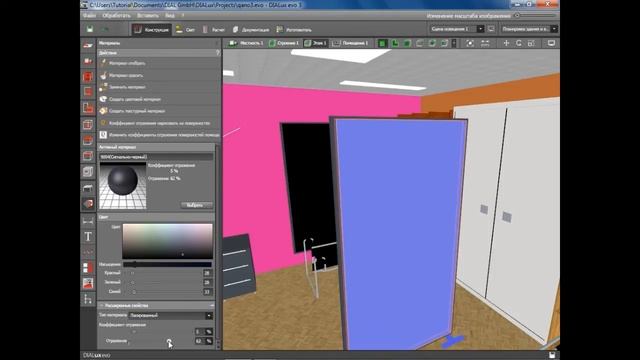Click the site tool icon atop left sidebar
The height and width of the screenshot is (360, 640).
(x=88, y=45)
